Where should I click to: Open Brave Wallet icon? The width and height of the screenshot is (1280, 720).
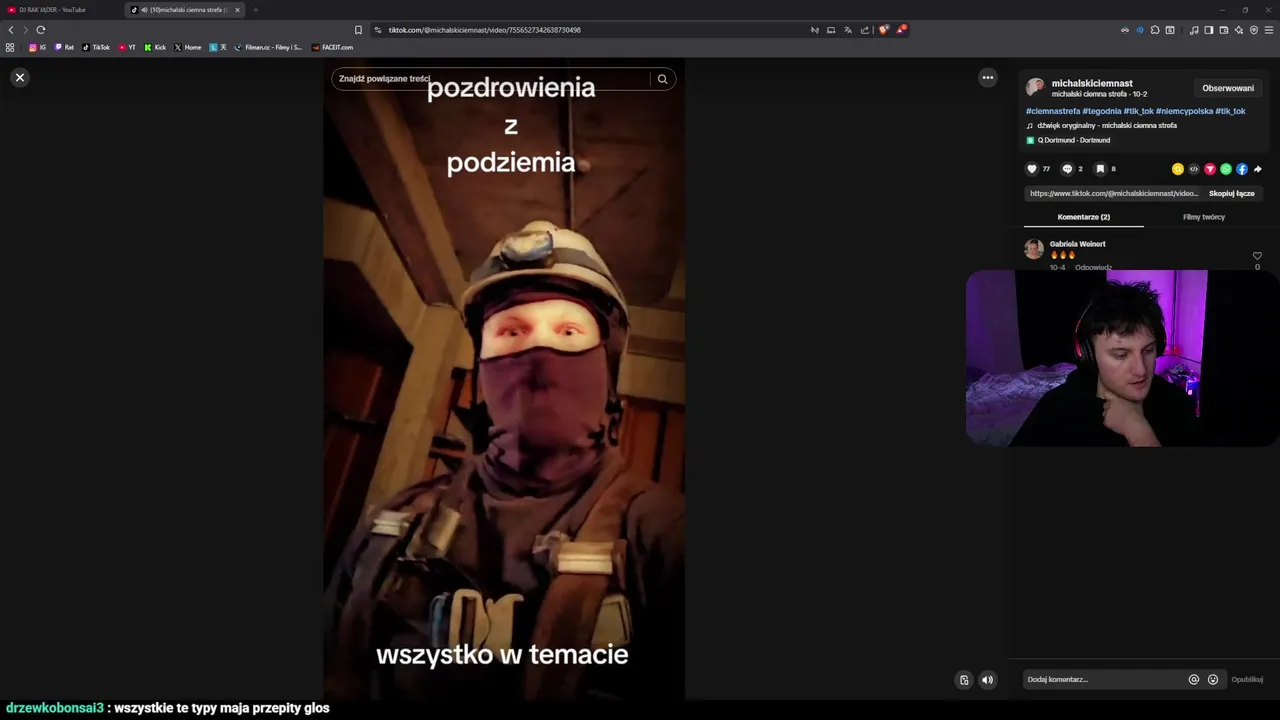tap(1223, 30)
